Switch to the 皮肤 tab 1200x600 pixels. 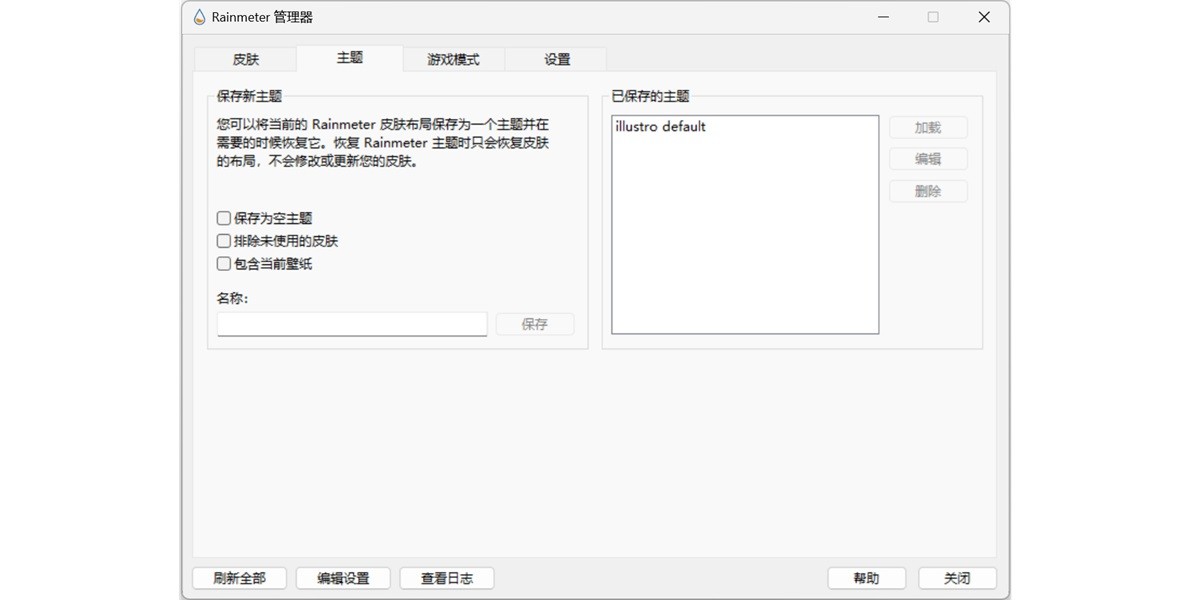[x=245, y=59]
